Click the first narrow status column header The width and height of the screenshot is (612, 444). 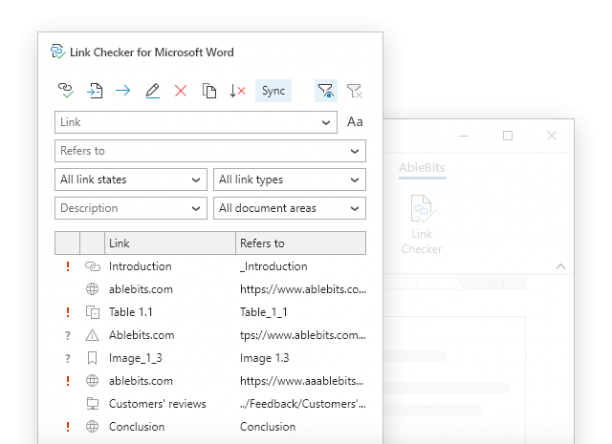[x=67, y=243]
